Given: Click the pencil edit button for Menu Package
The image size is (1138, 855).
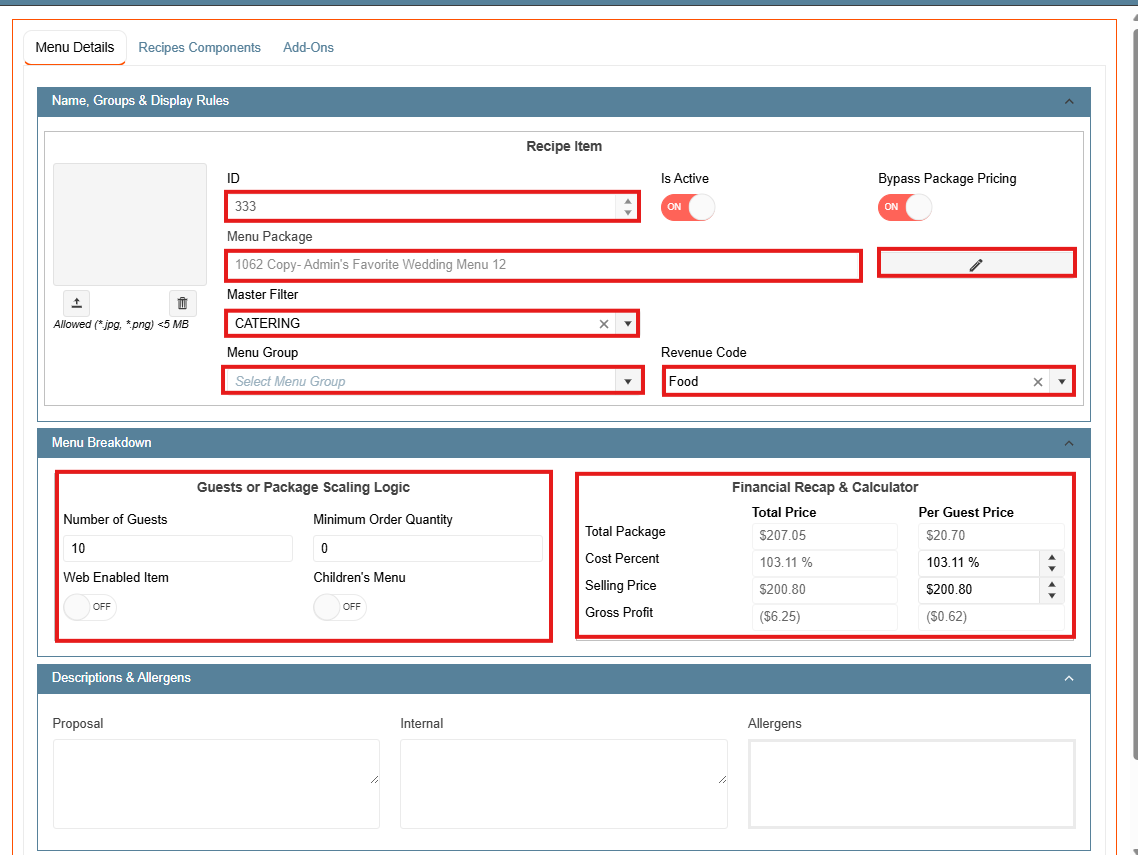Looking at the screenshot, I should pyautogui.click(x=976, y=264).
